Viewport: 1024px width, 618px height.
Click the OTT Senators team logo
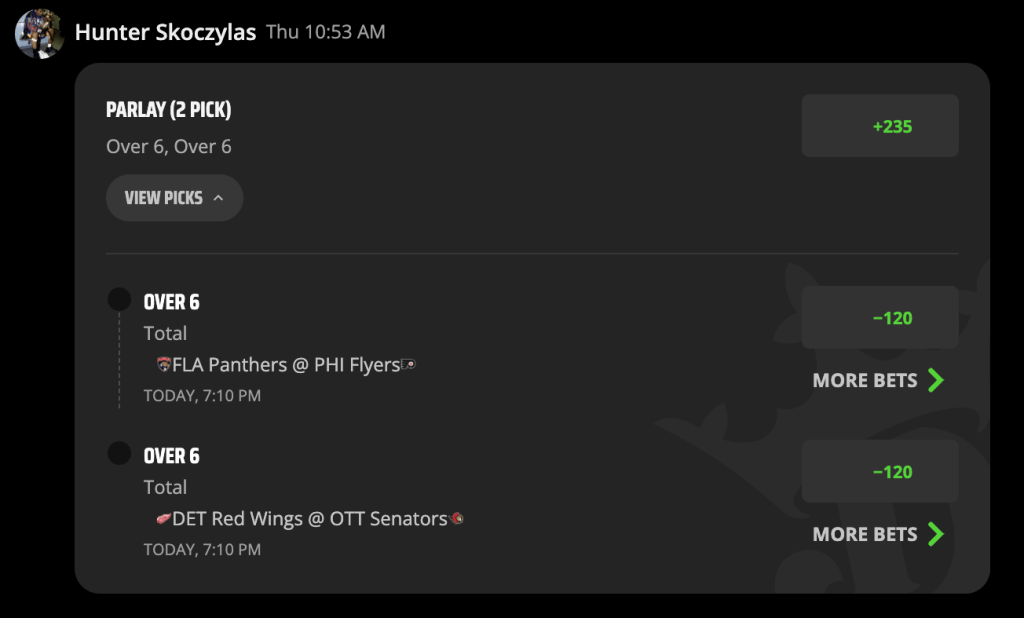[x=457, y=519]
